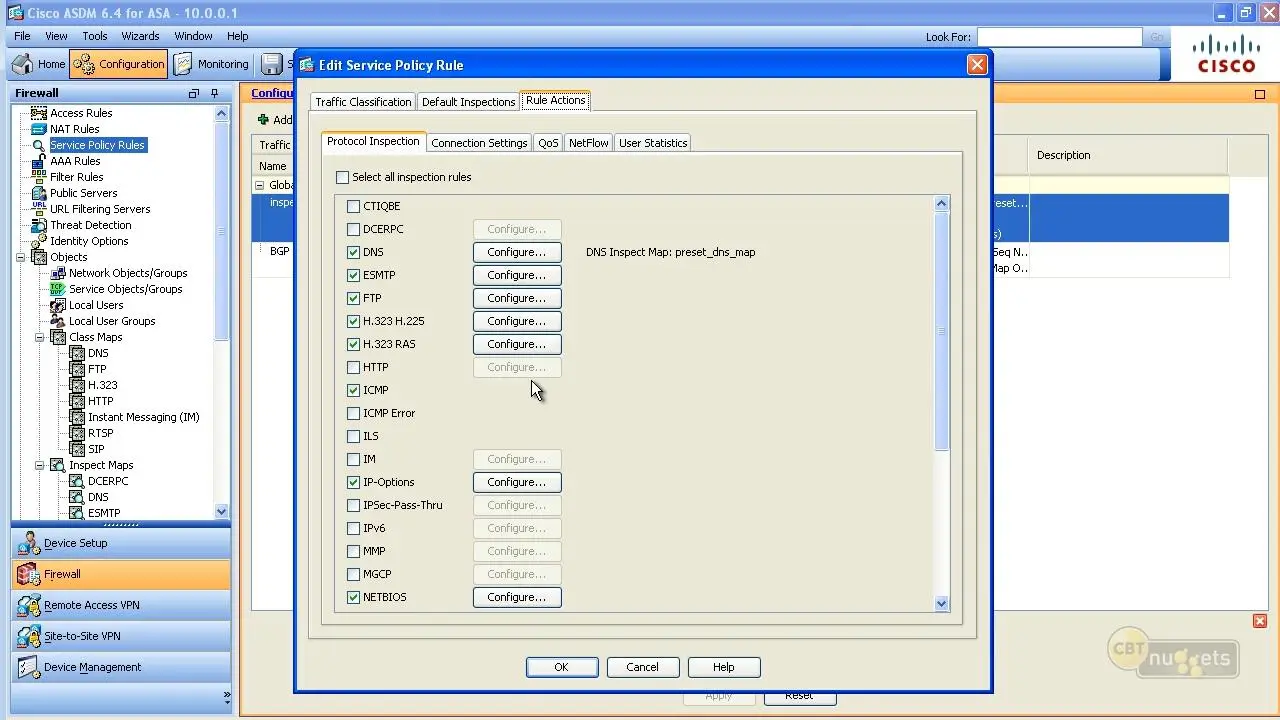Select NAT Rules icon in tree
1280x720 pixels.
[x=39, y=129]
